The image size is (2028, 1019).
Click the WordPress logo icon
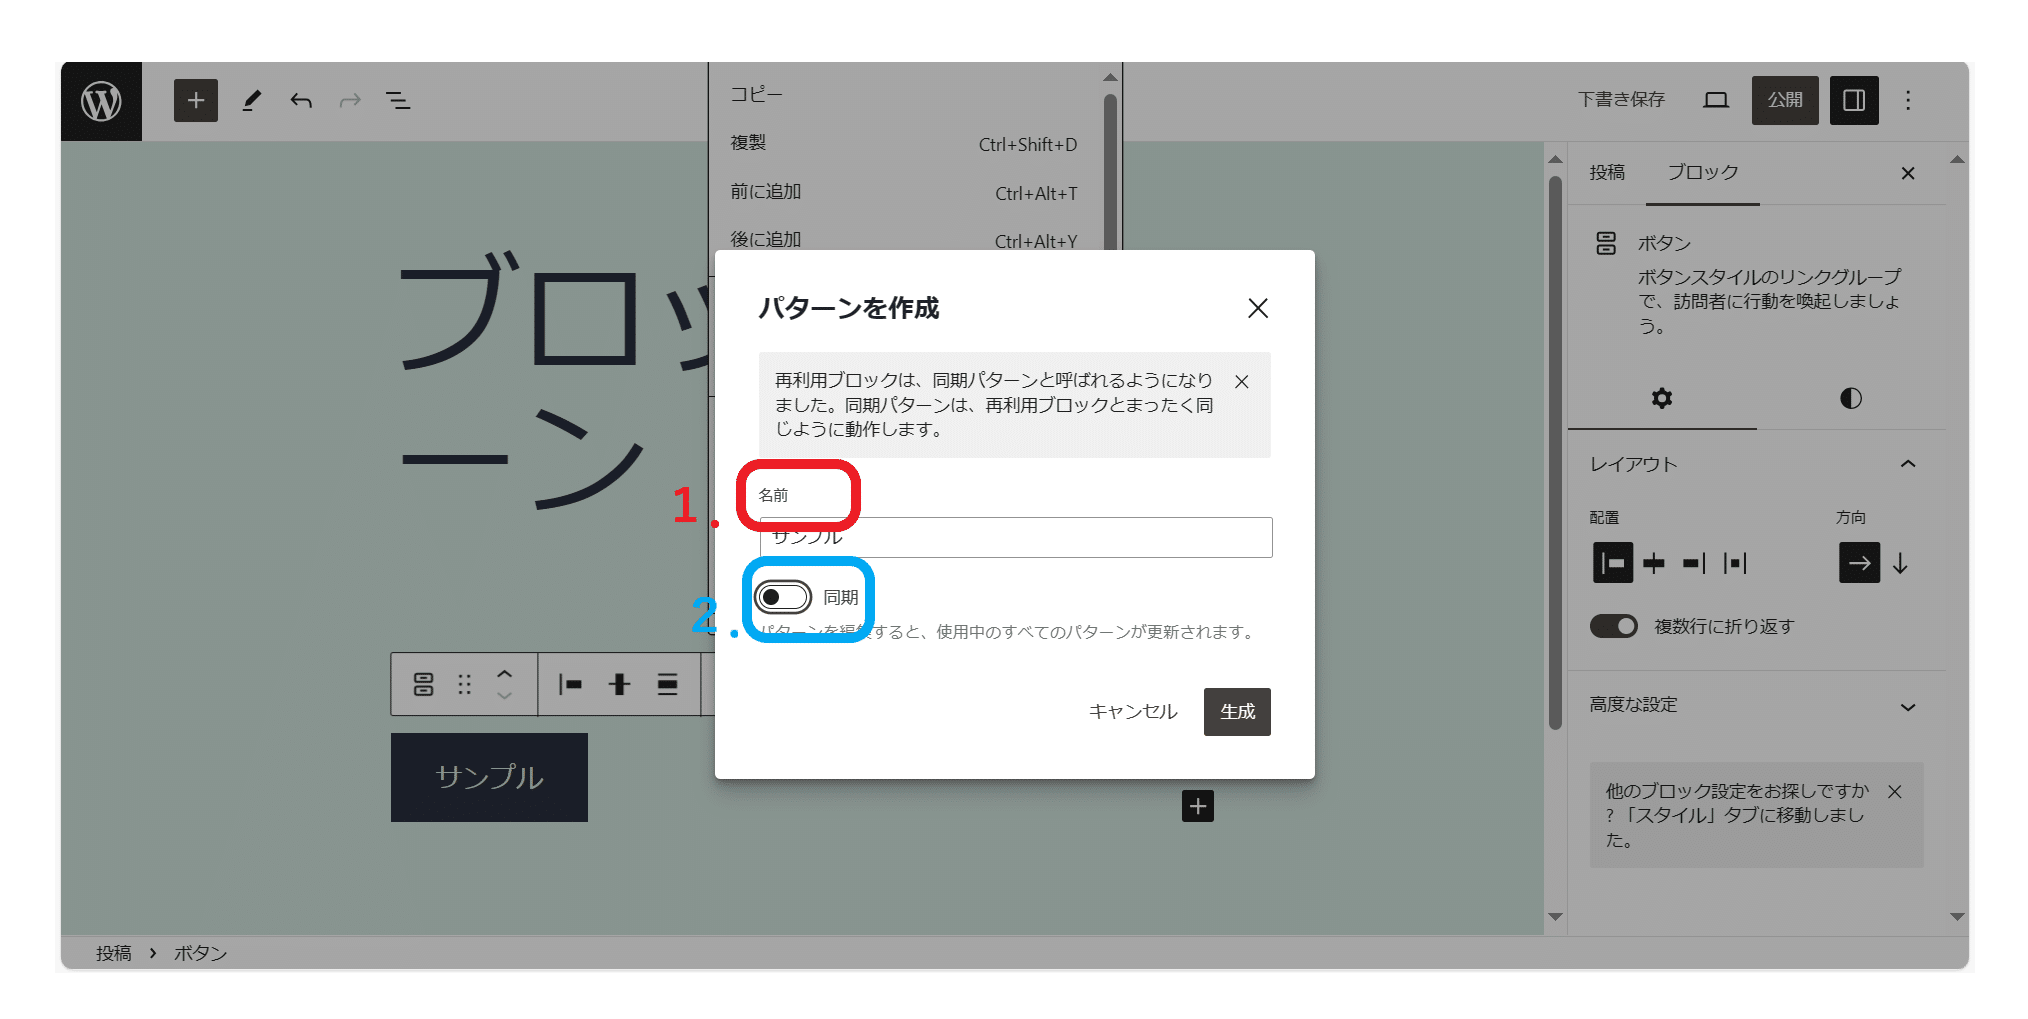pyautogui.click(x=101, y=101)
